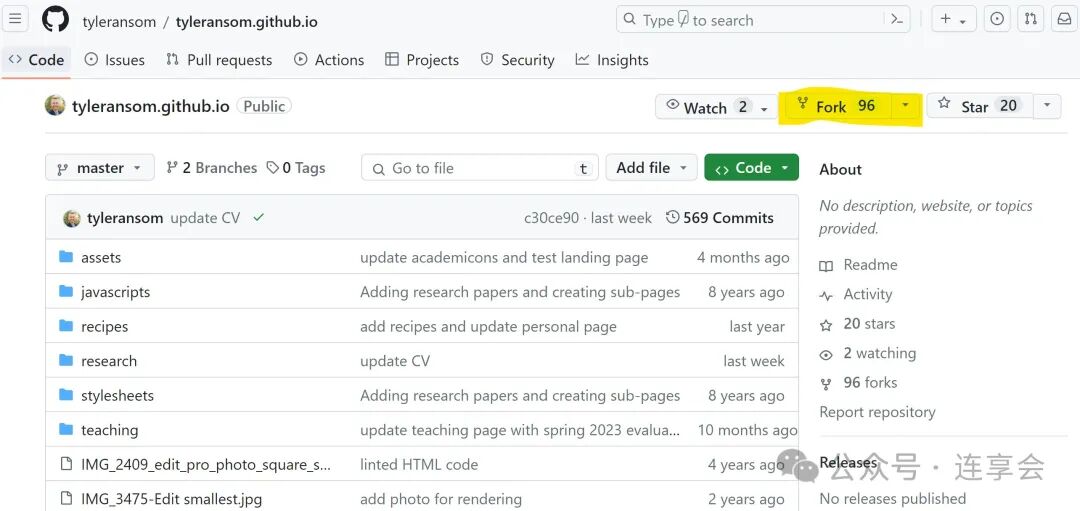
Task: Expand the Star lists dropdown arrow
Action: [1047, 105]
